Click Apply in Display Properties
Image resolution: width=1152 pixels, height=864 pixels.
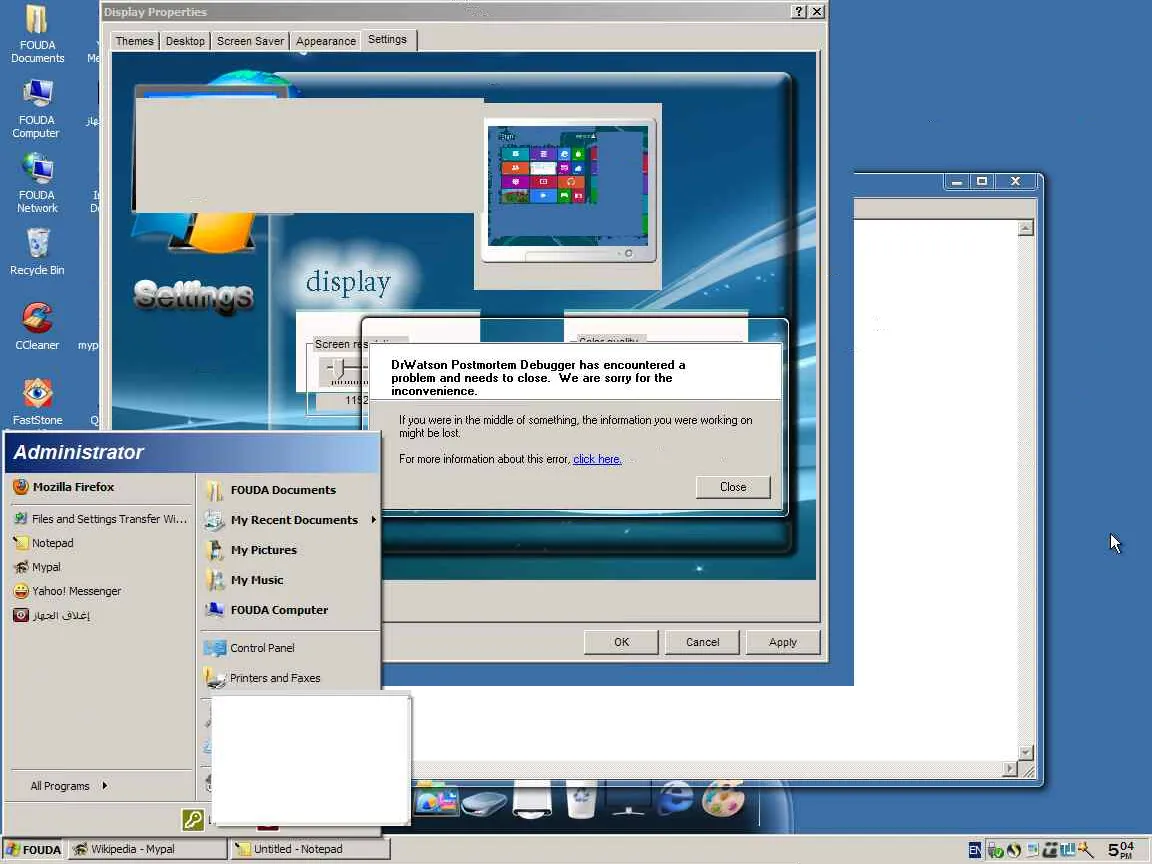pos(783,642)
